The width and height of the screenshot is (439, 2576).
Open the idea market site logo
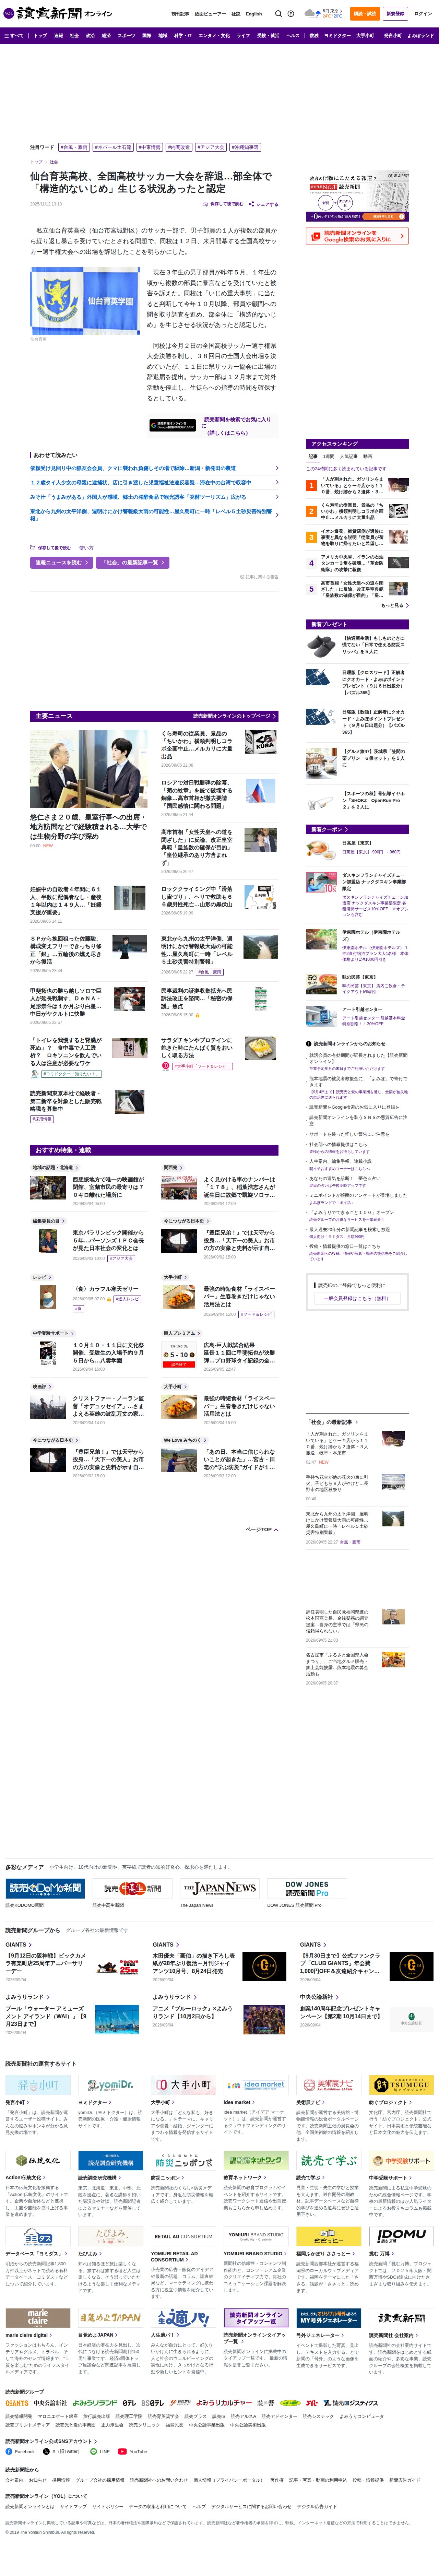coord(255,2085)
